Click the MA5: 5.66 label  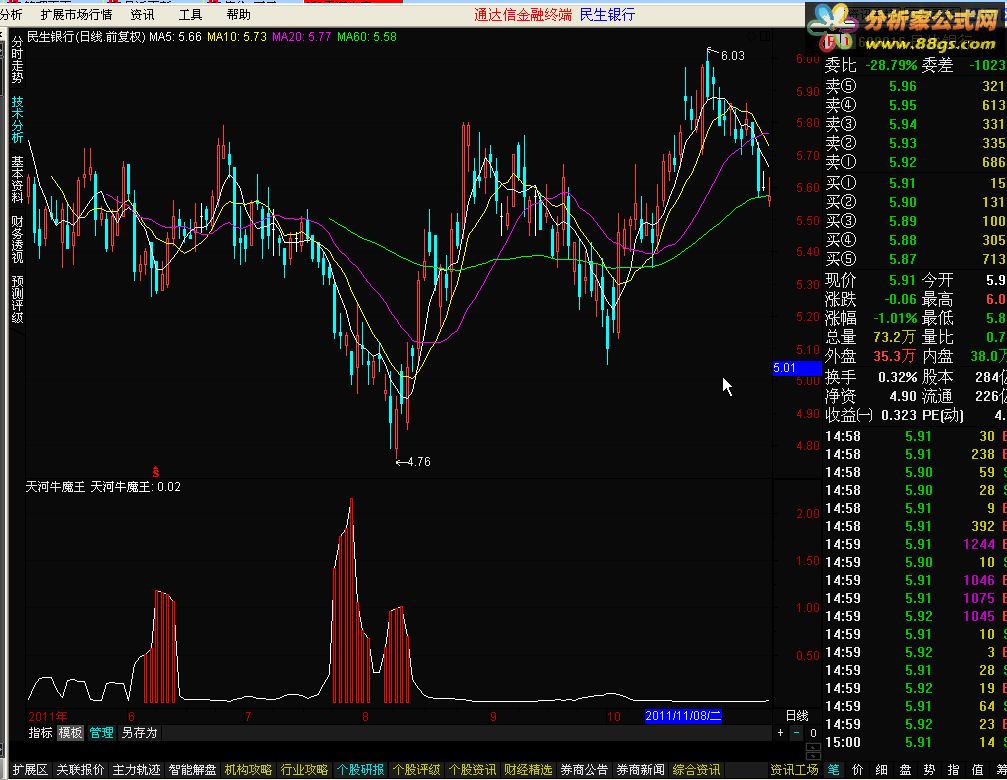(175, 37)
